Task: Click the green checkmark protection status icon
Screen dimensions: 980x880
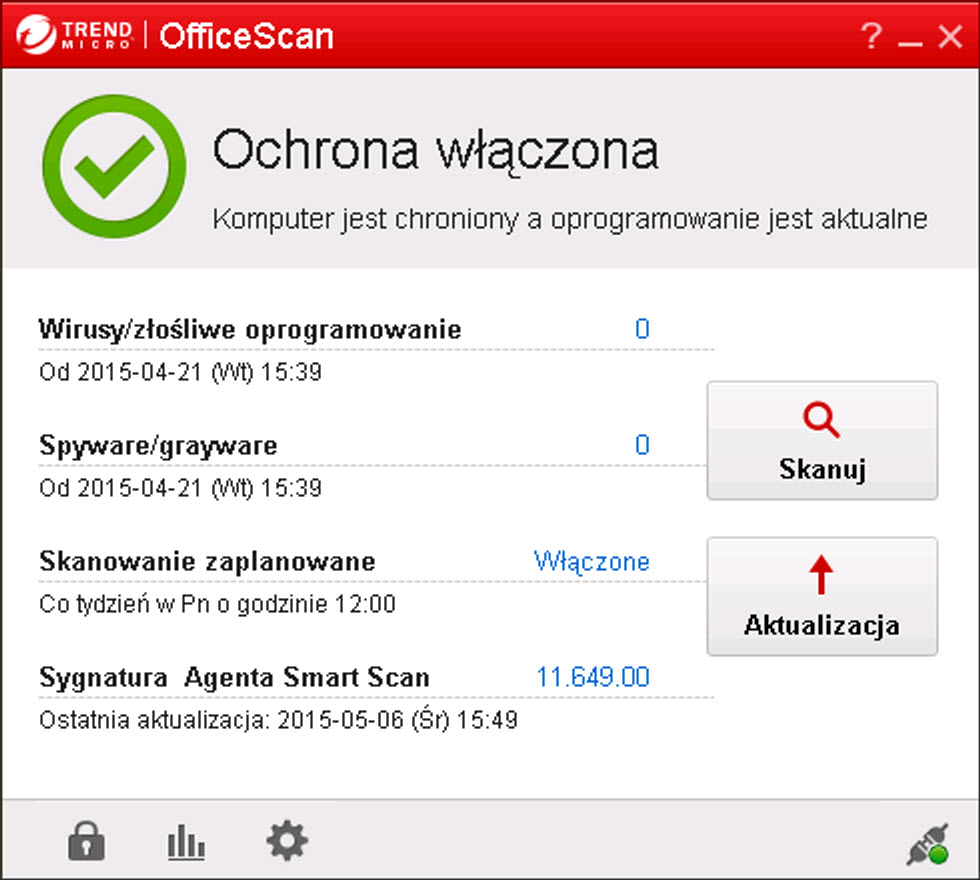Action: (114, 166)
